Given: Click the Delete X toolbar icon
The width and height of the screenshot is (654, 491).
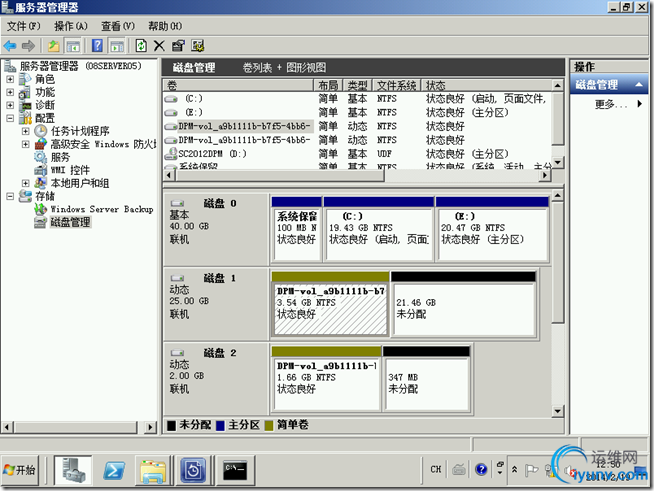Looking at the screenshot, I should [x=159, y=46].
